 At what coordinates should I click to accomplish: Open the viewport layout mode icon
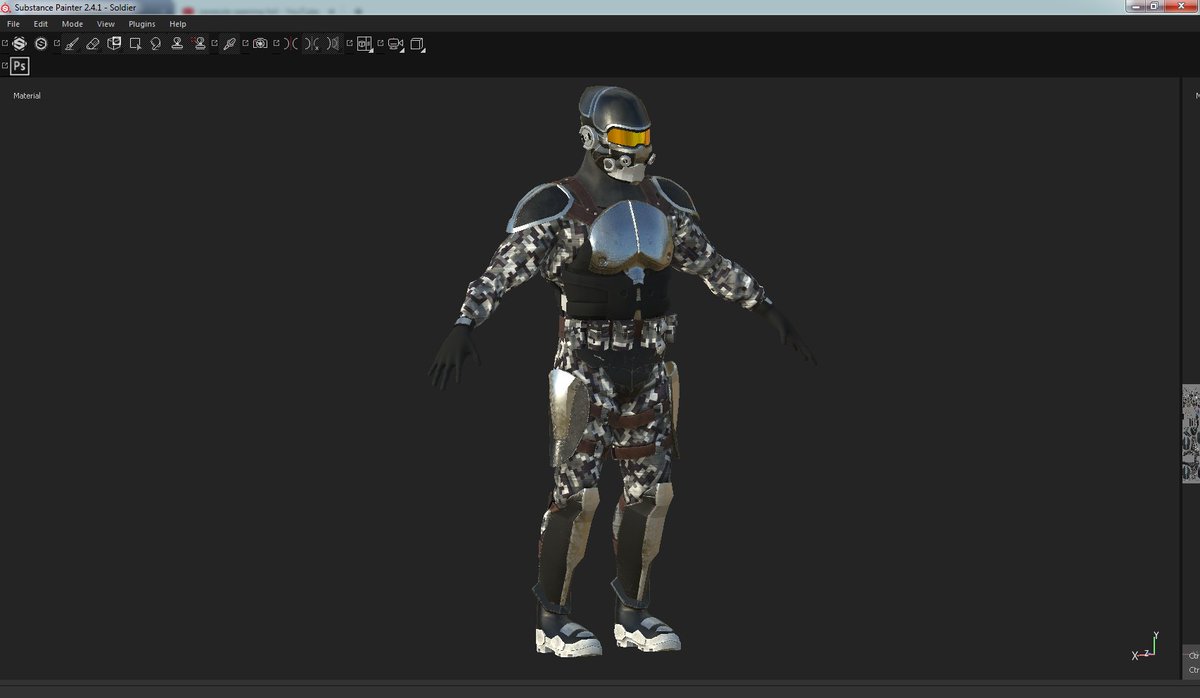tap(365, 44)
